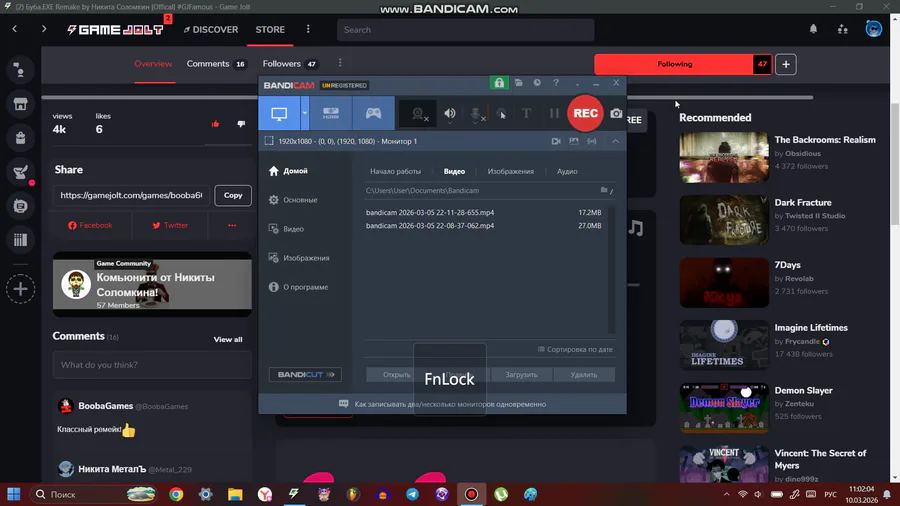The height and width of the screenshot is (506, 900).
Task: Like the game with thumbs up
Action: (x=215, y=124)
